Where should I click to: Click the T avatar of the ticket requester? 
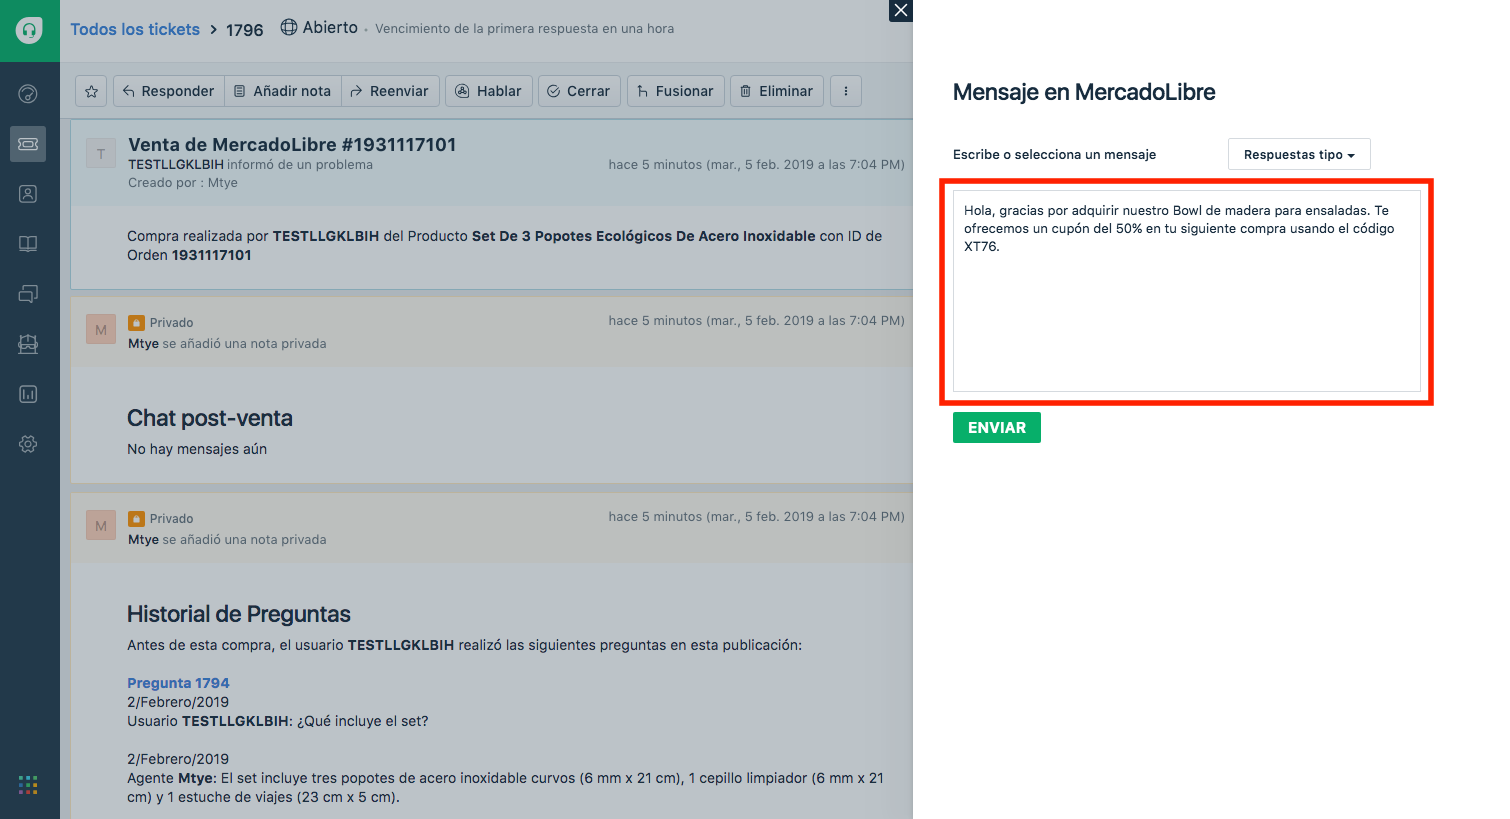(101, 153)
